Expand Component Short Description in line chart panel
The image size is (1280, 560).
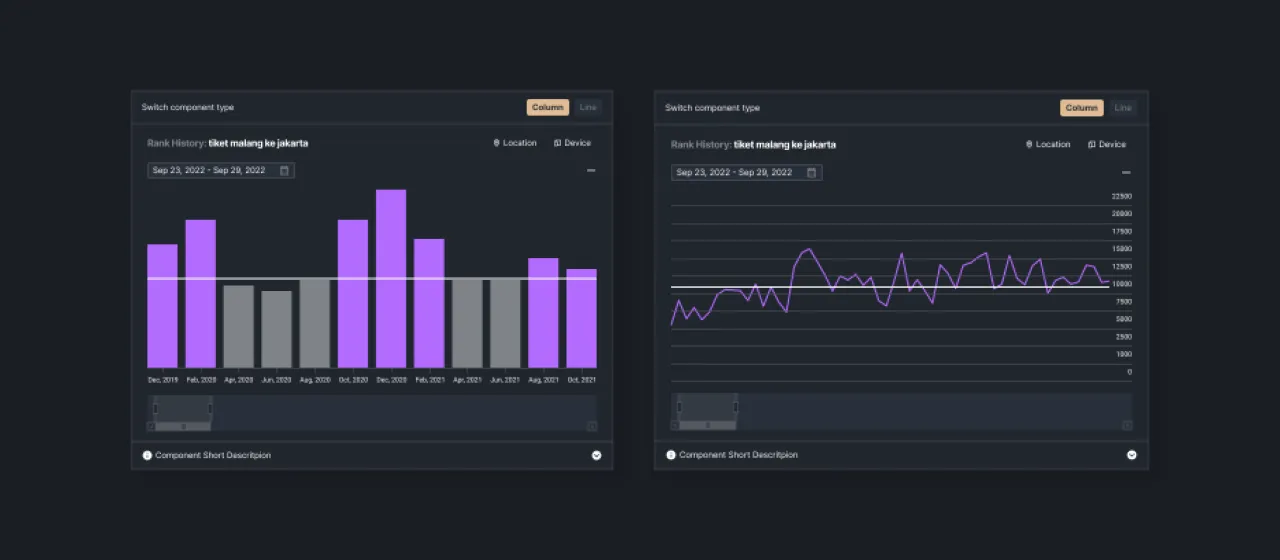click(x=1132, y=455)
